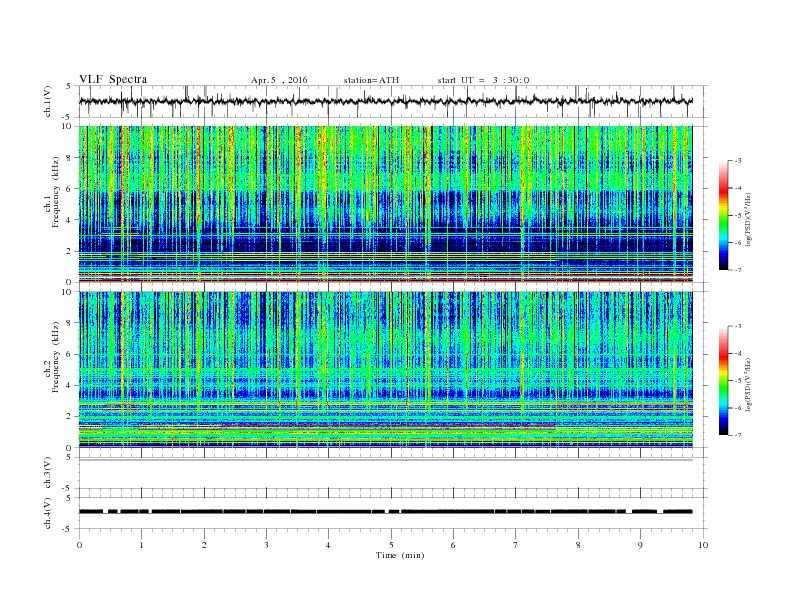Click the "ch.4(V)" axis label

tap(48, 513)
